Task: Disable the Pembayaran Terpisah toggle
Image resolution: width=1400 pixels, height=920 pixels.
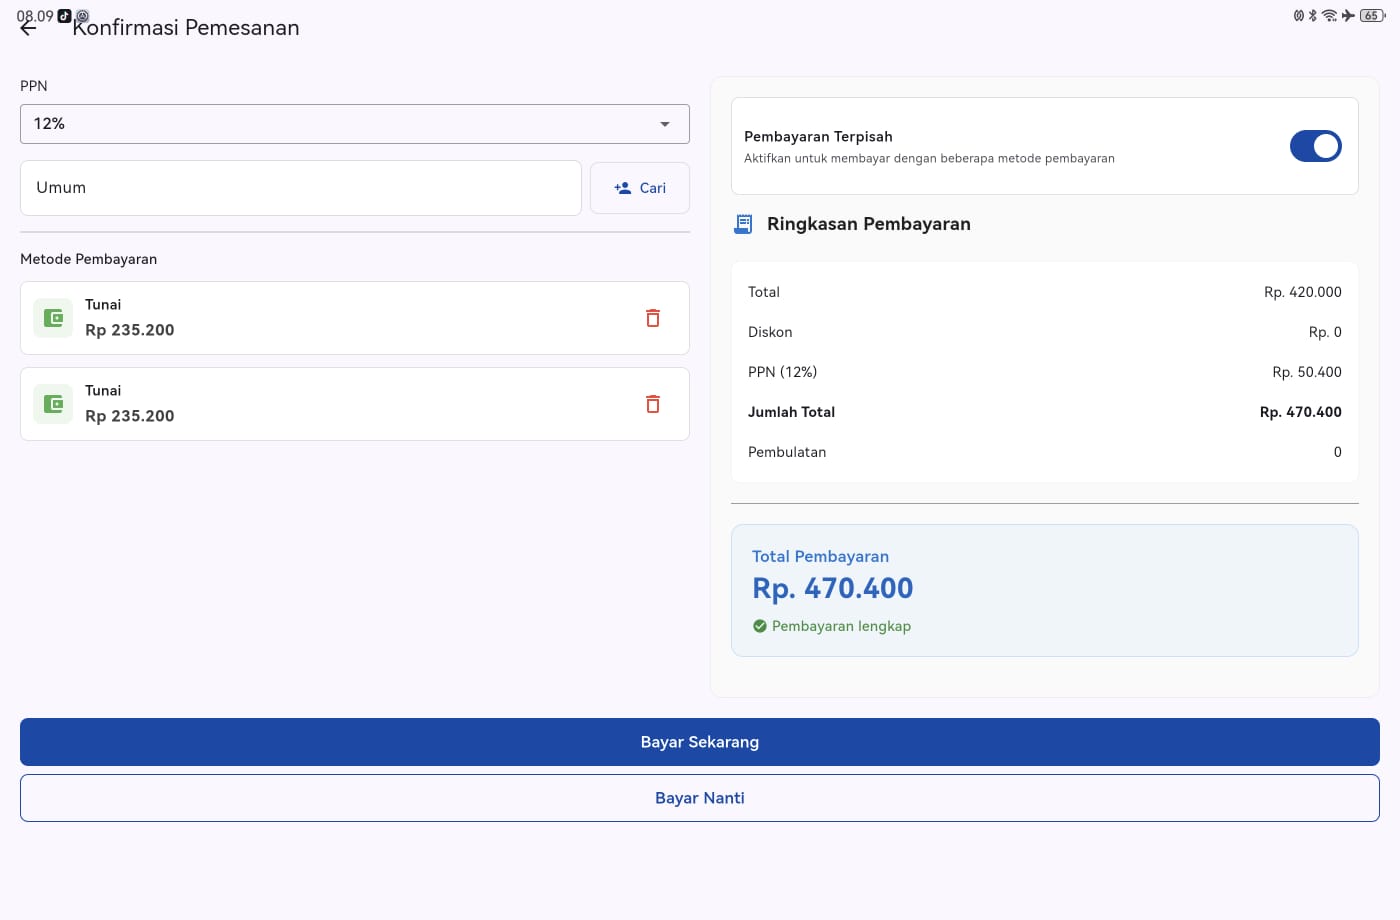Action: tap(1315, 145)
